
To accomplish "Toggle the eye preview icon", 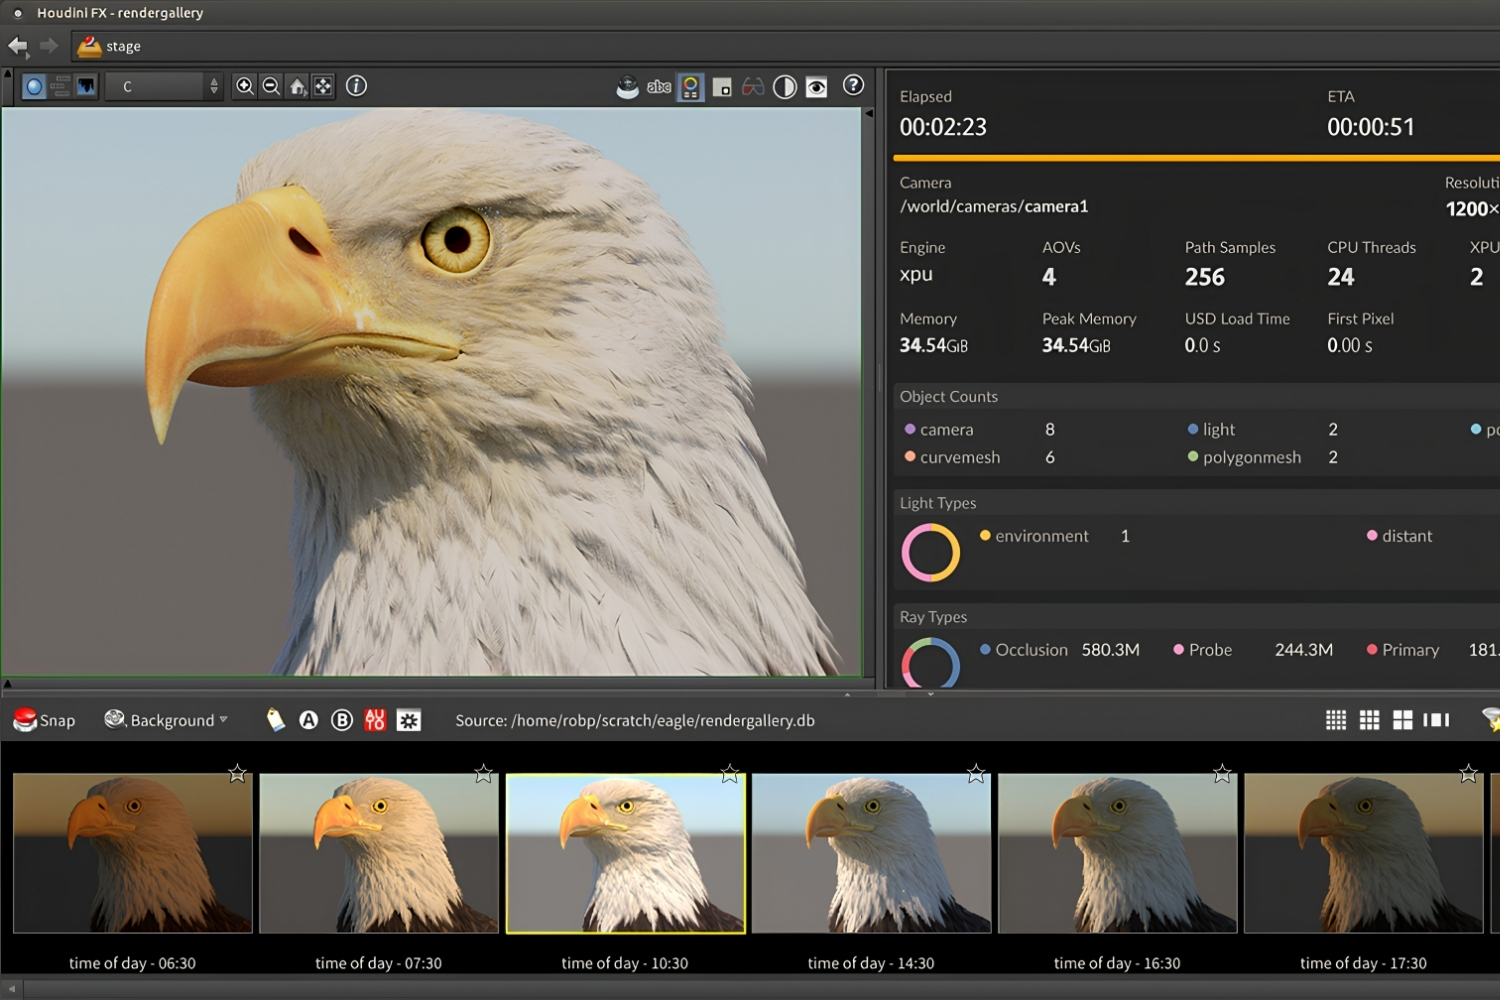I will pyautogui.click(x=817, y=87).
